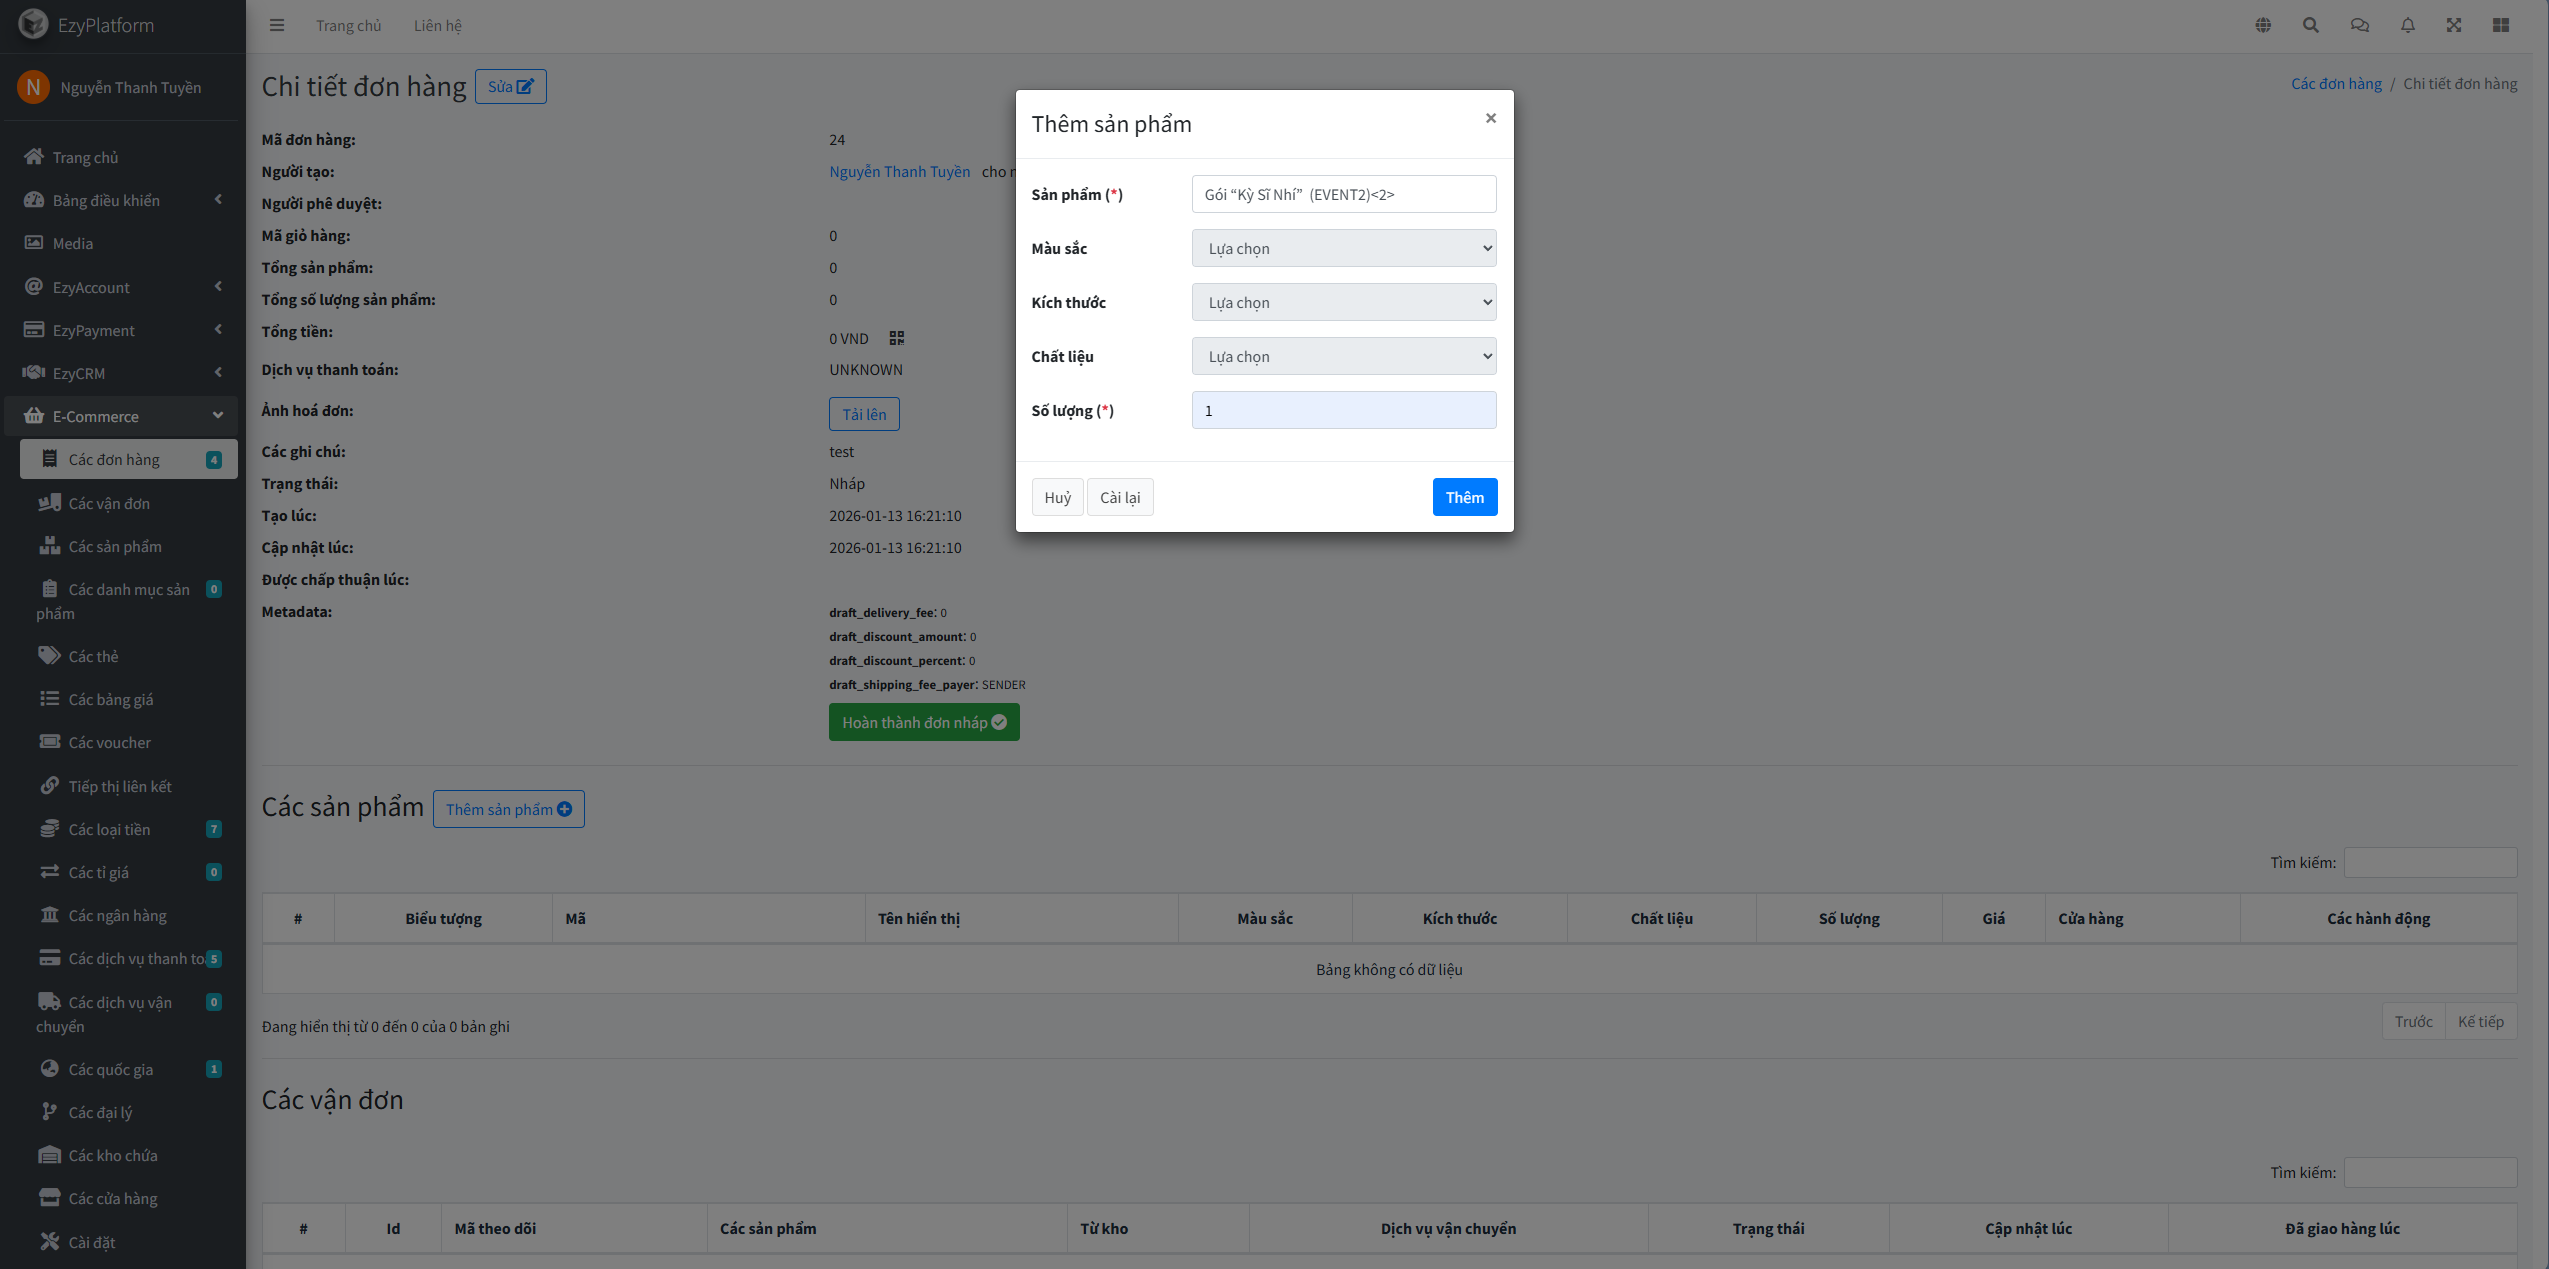Viewport: 2549px width, 1269px height.
Task: Open Các sản phẩm in sidebar
Action: coord(115,546)
